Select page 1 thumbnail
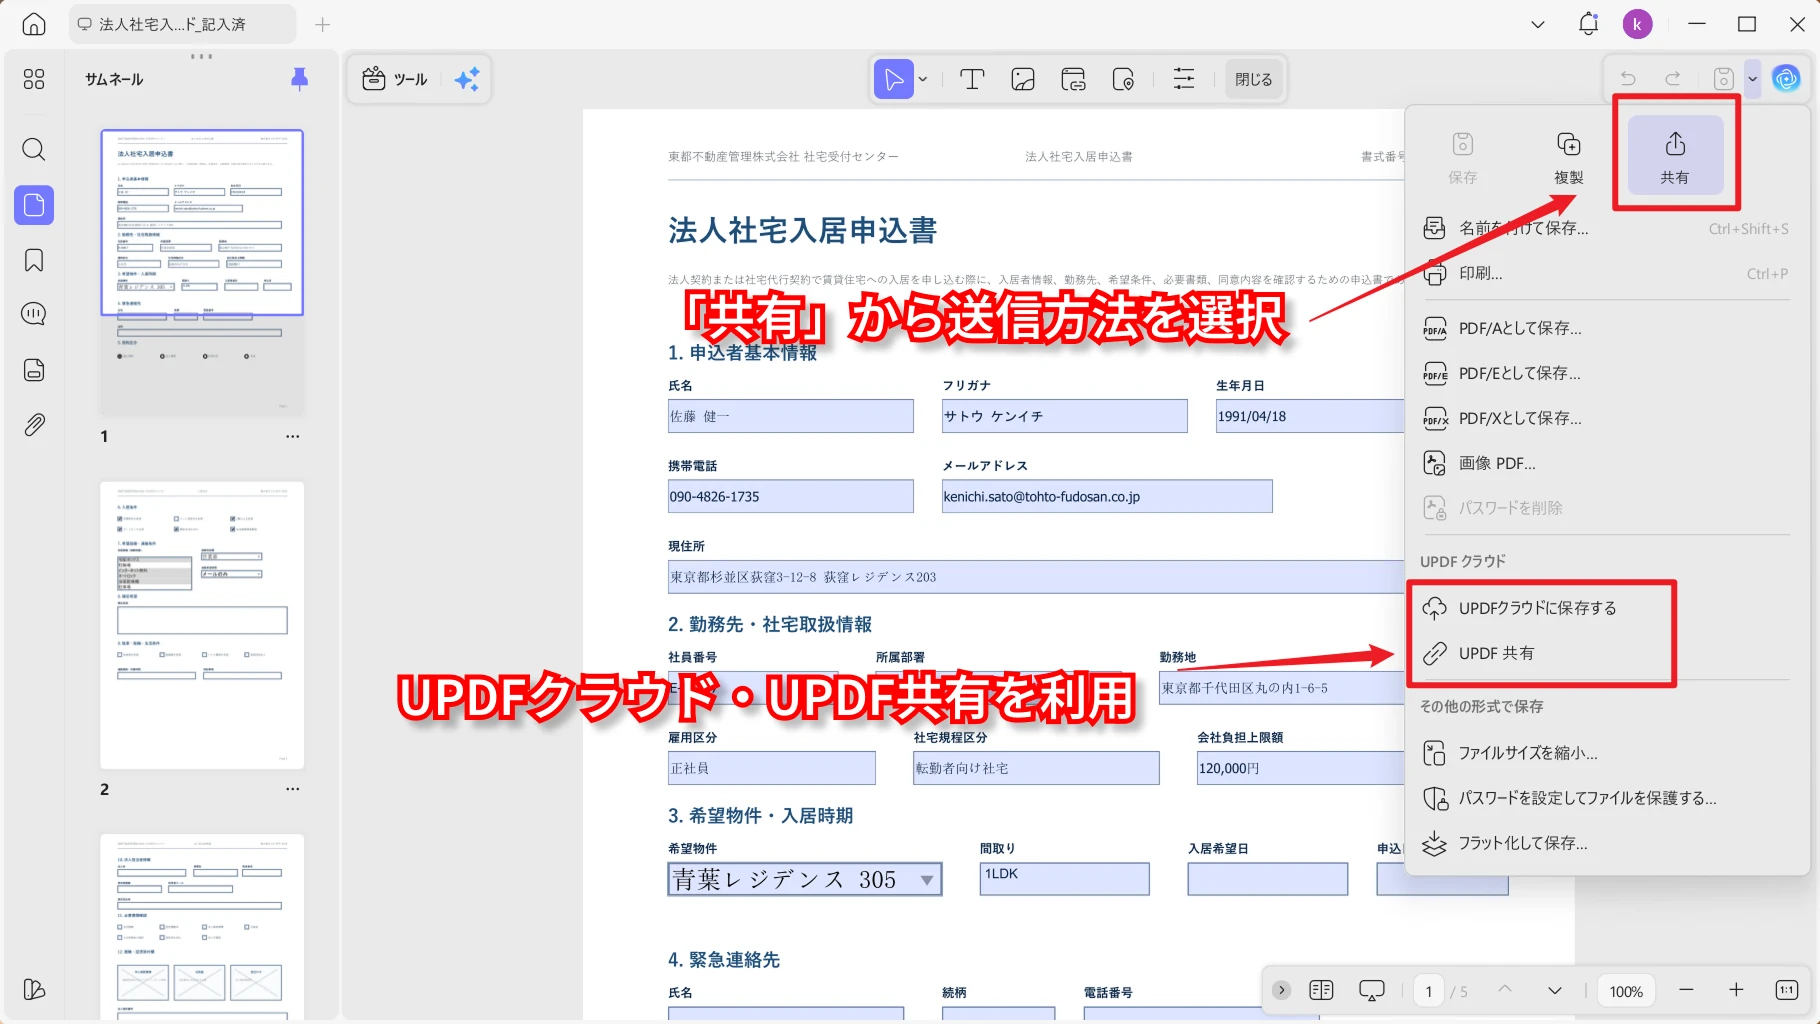The image size is (1820, 1024). click(x=202, y=272)
